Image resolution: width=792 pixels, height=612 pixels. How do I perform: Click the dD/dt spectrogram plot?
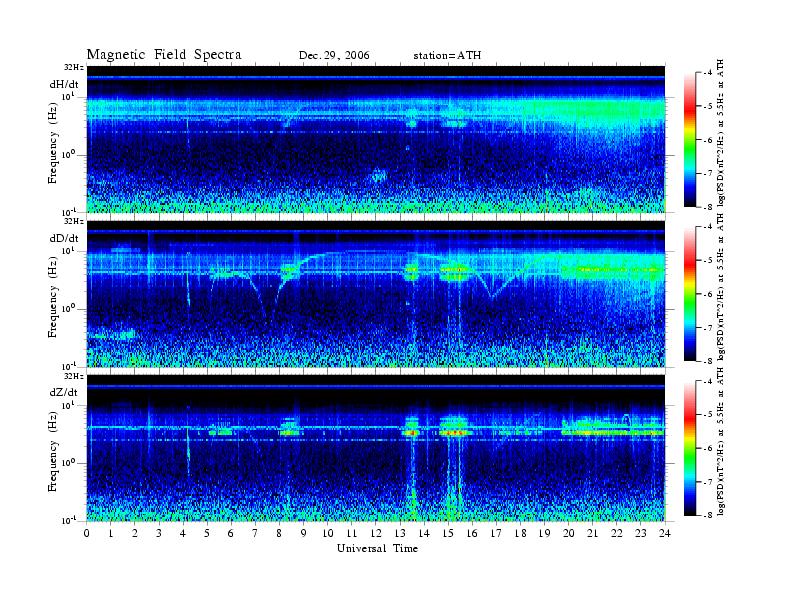[376, 293]
